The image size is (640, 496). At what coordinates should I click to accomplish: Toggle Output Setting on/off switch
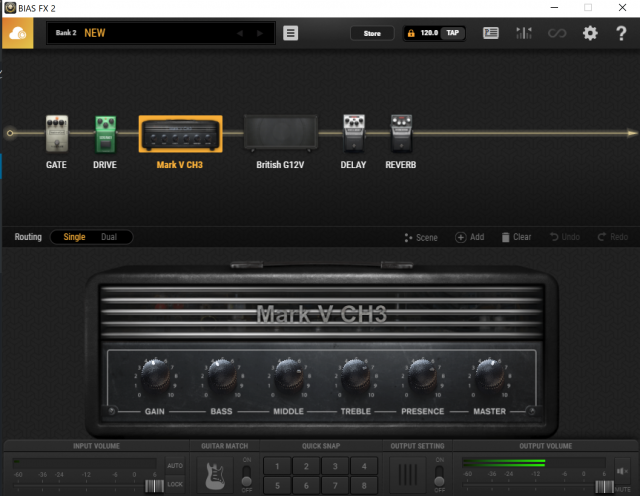pyautogui.click(x=439, y=476)
